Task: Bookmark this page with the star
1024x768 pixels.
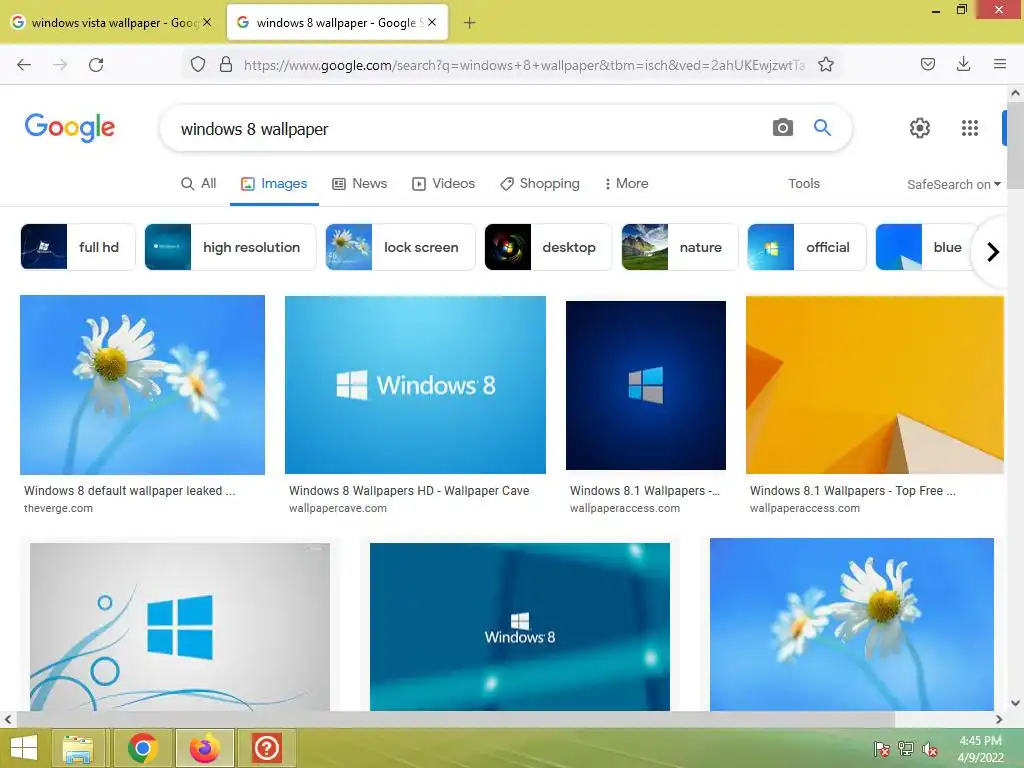Action: point(826,65)
